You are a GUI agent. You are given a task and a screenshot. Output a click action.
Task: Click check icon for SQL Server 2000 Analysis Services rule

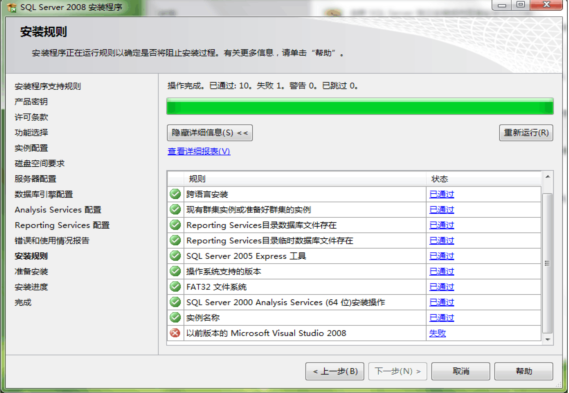175,302
